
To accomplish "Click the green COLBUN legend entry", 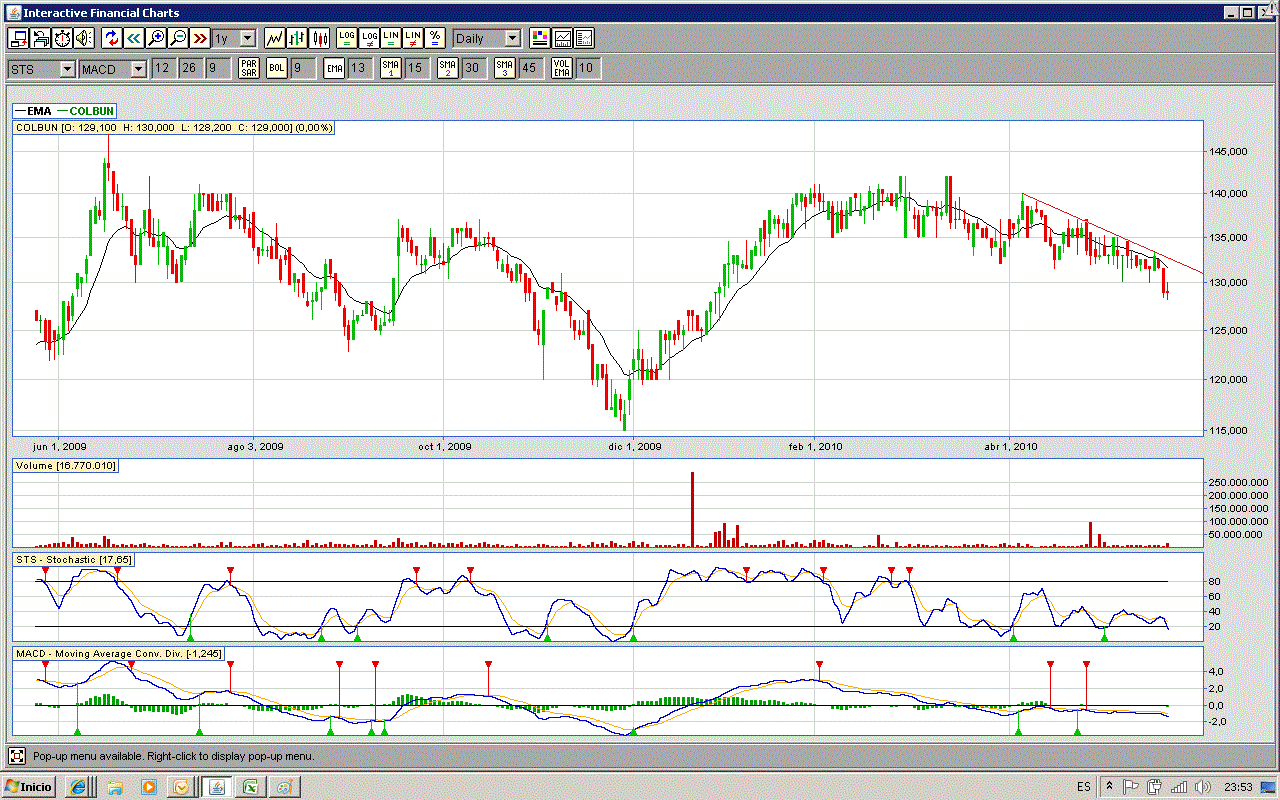I will pos(86,111).
